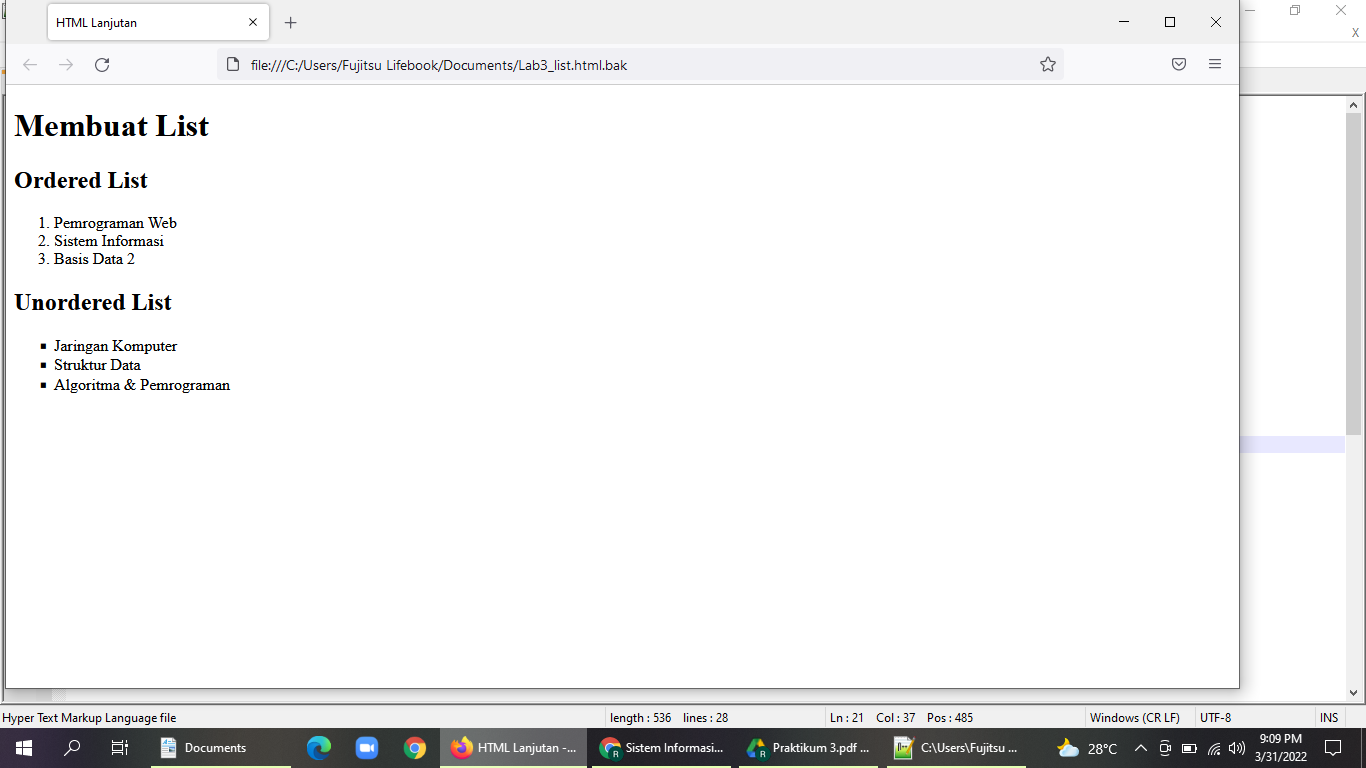Click 'Jaringan Komputer' list item

point(115,346)
